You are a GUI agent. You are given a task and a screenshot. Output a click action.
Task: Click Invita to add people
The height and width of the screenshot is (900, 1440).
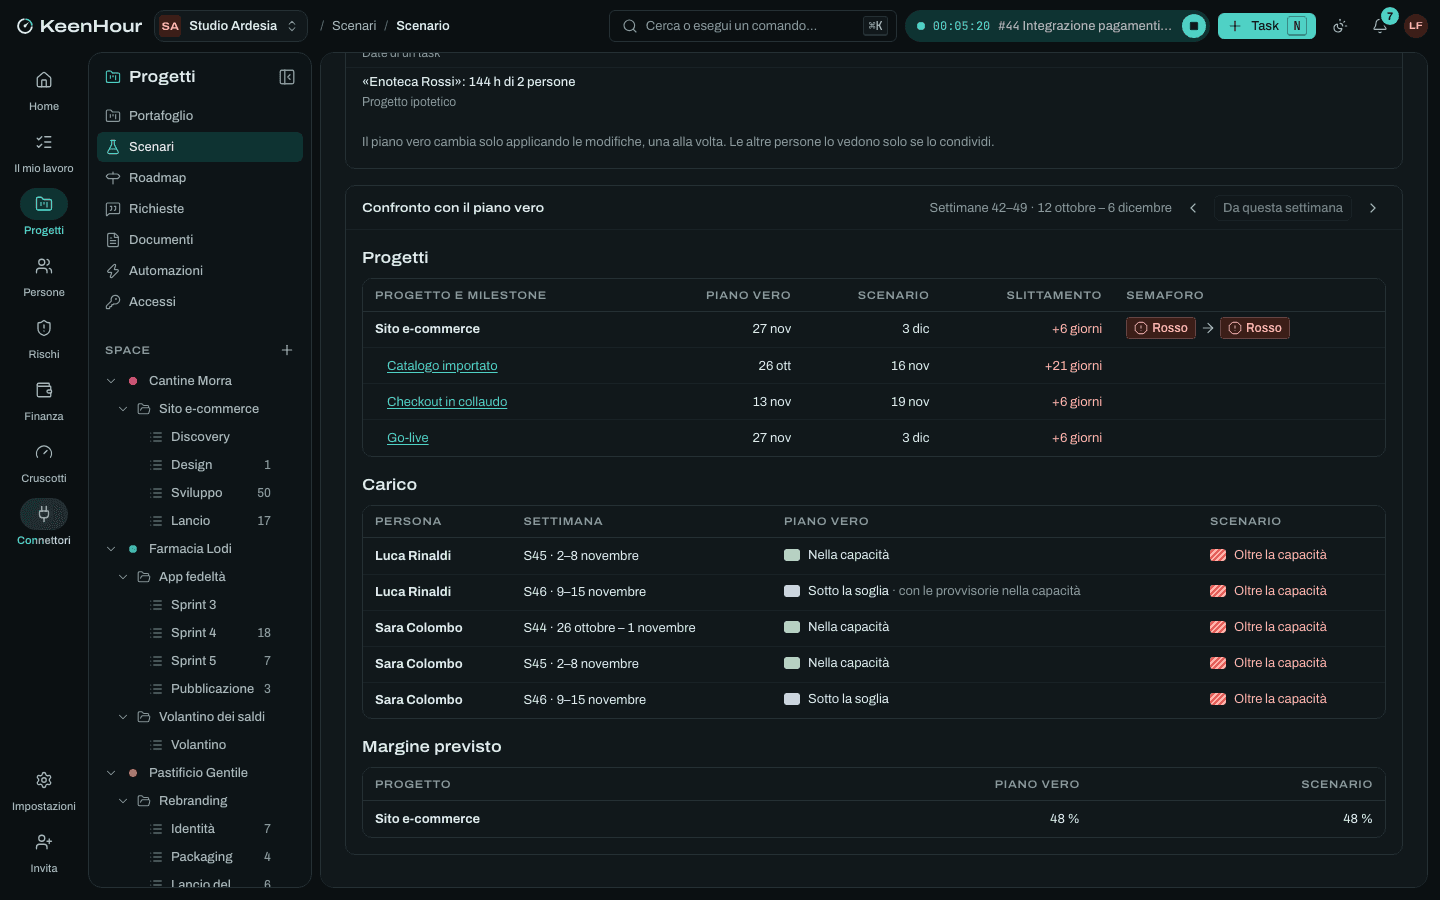[x=44, y=853]
